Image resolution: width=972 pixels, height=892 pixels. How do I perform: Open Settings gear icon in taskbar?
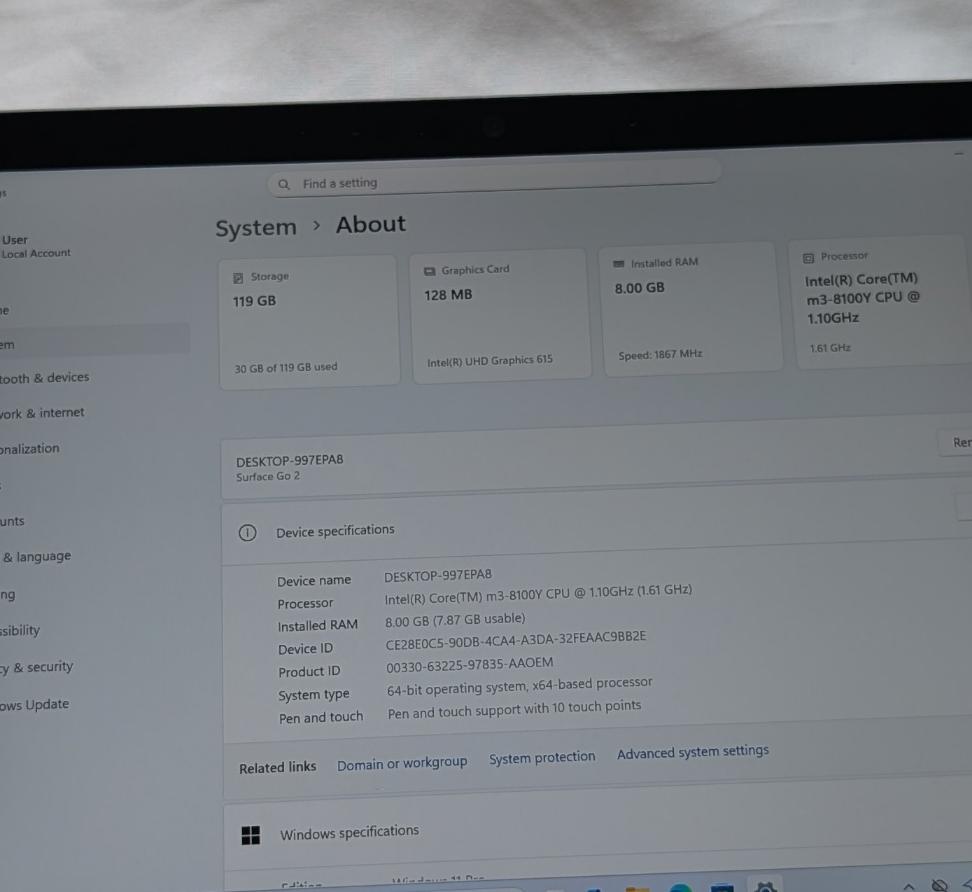coord(765,886)
